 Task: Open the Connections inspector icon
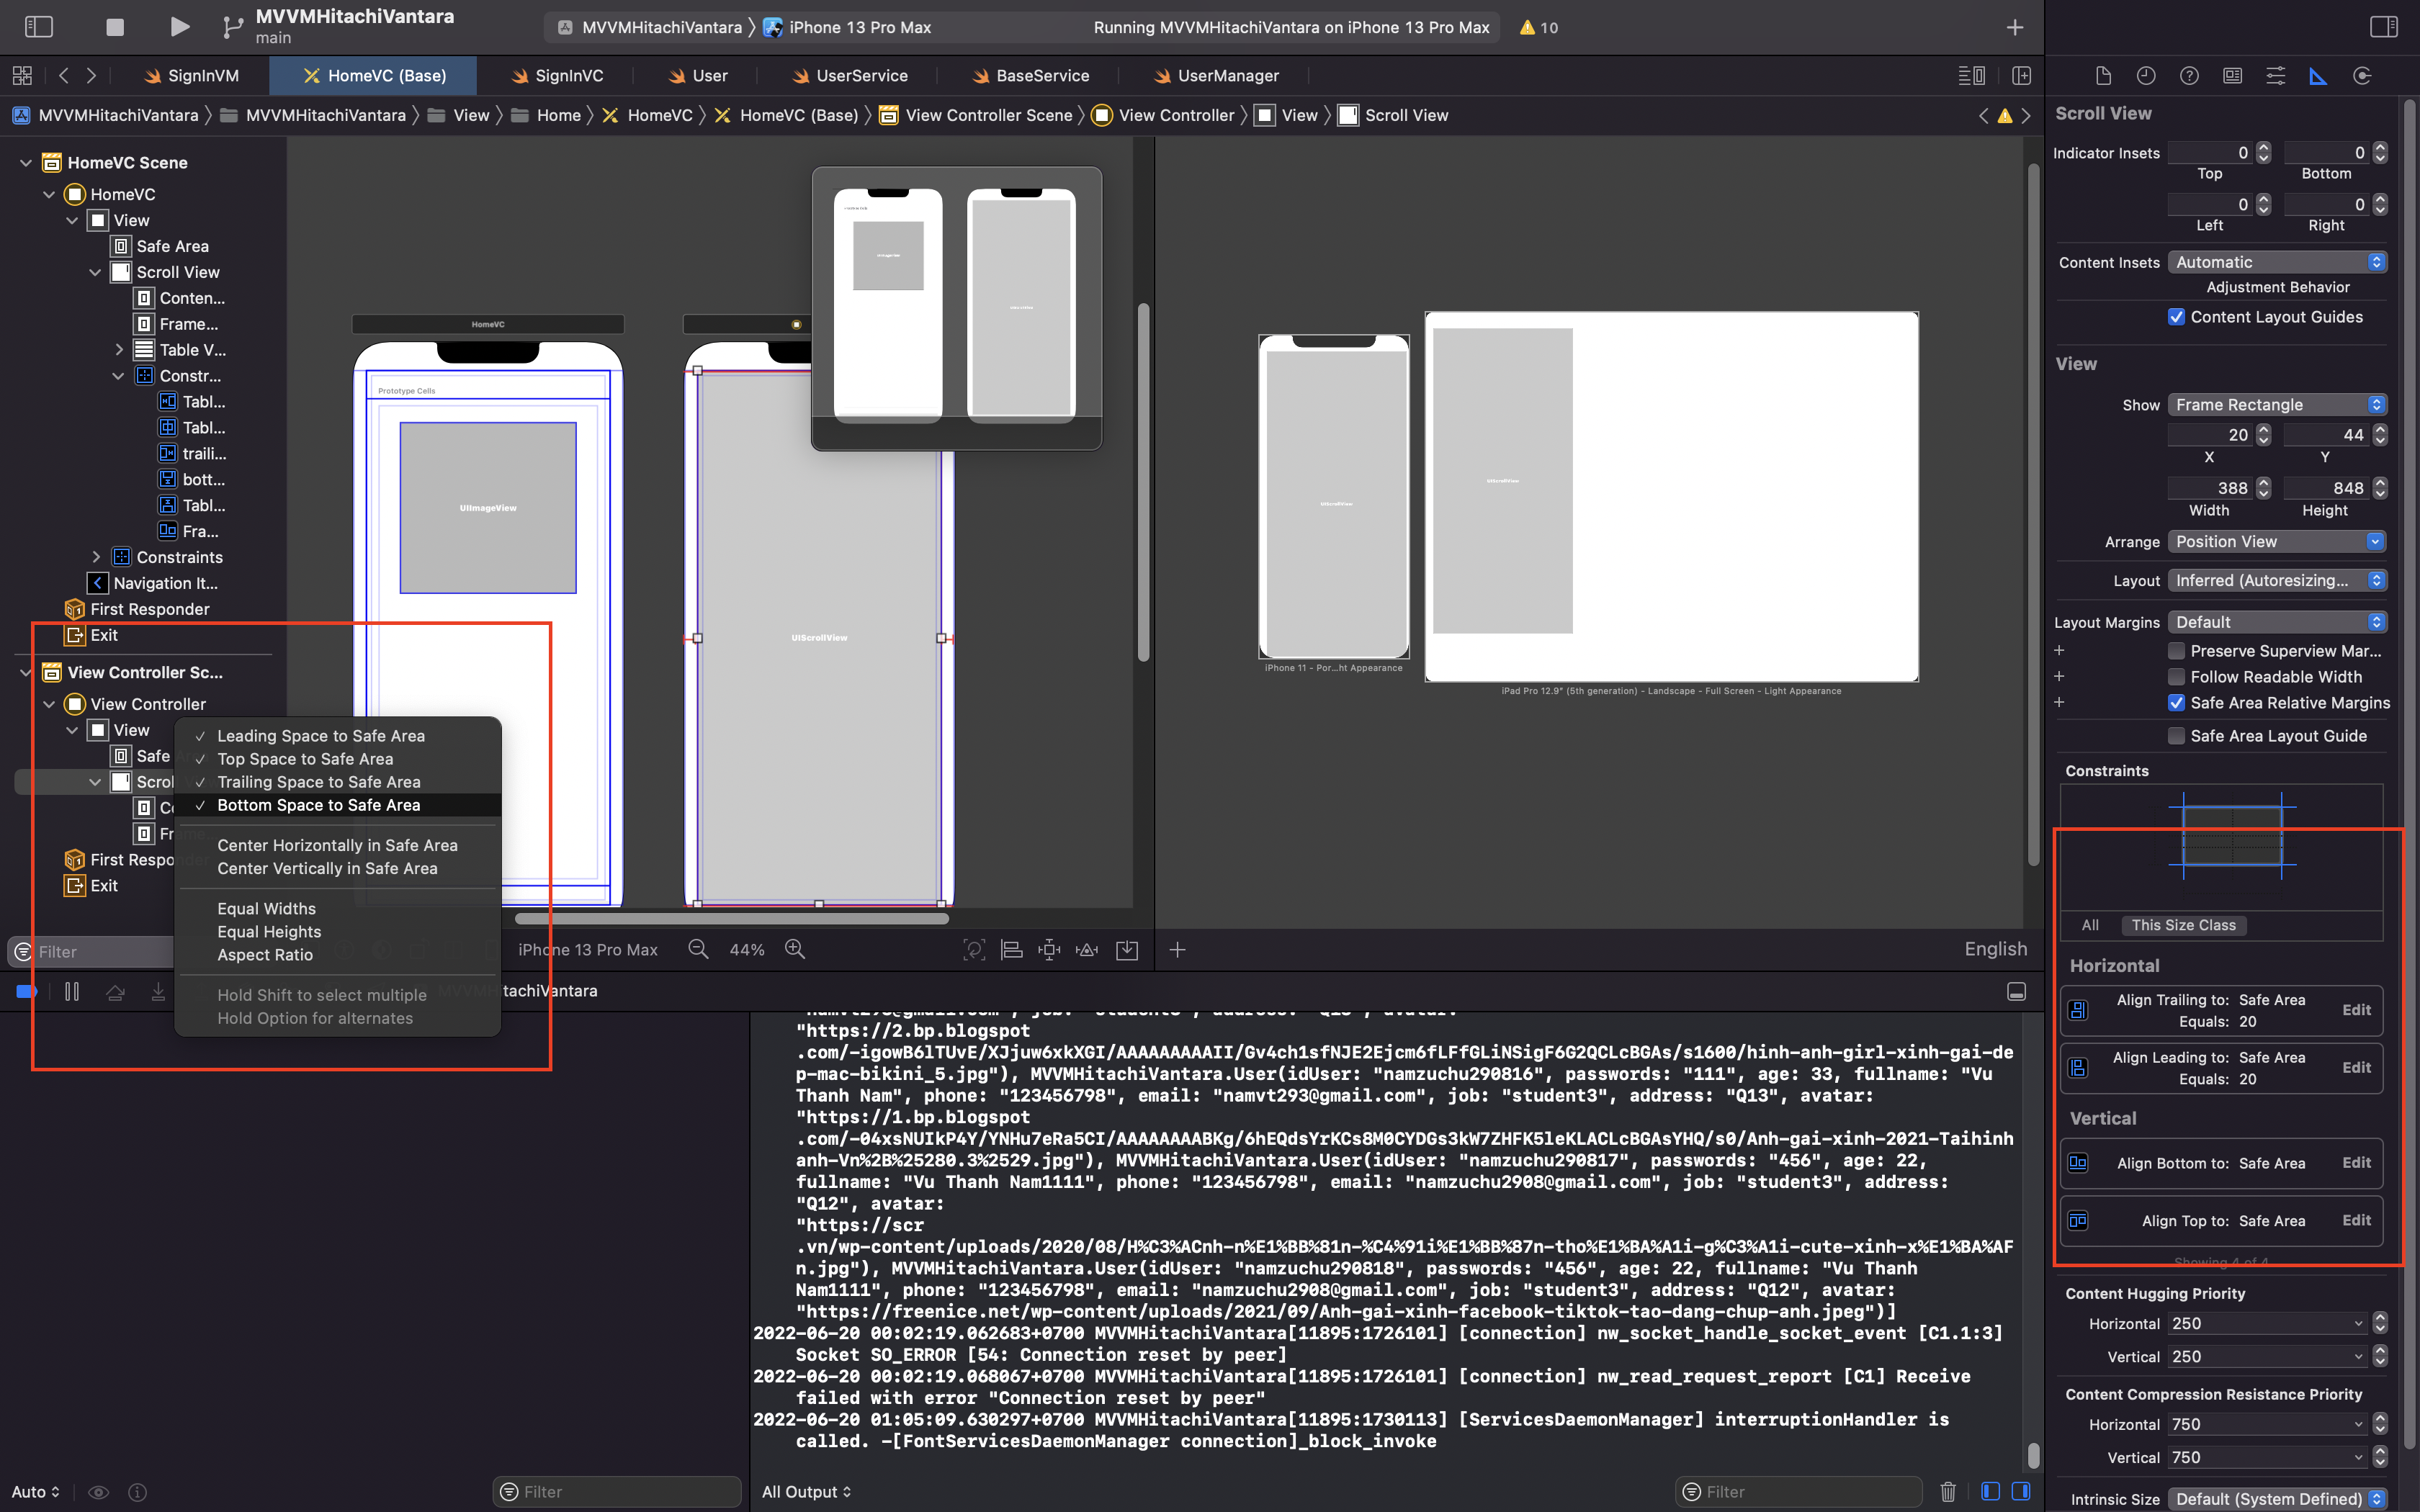coord(2362,76)
